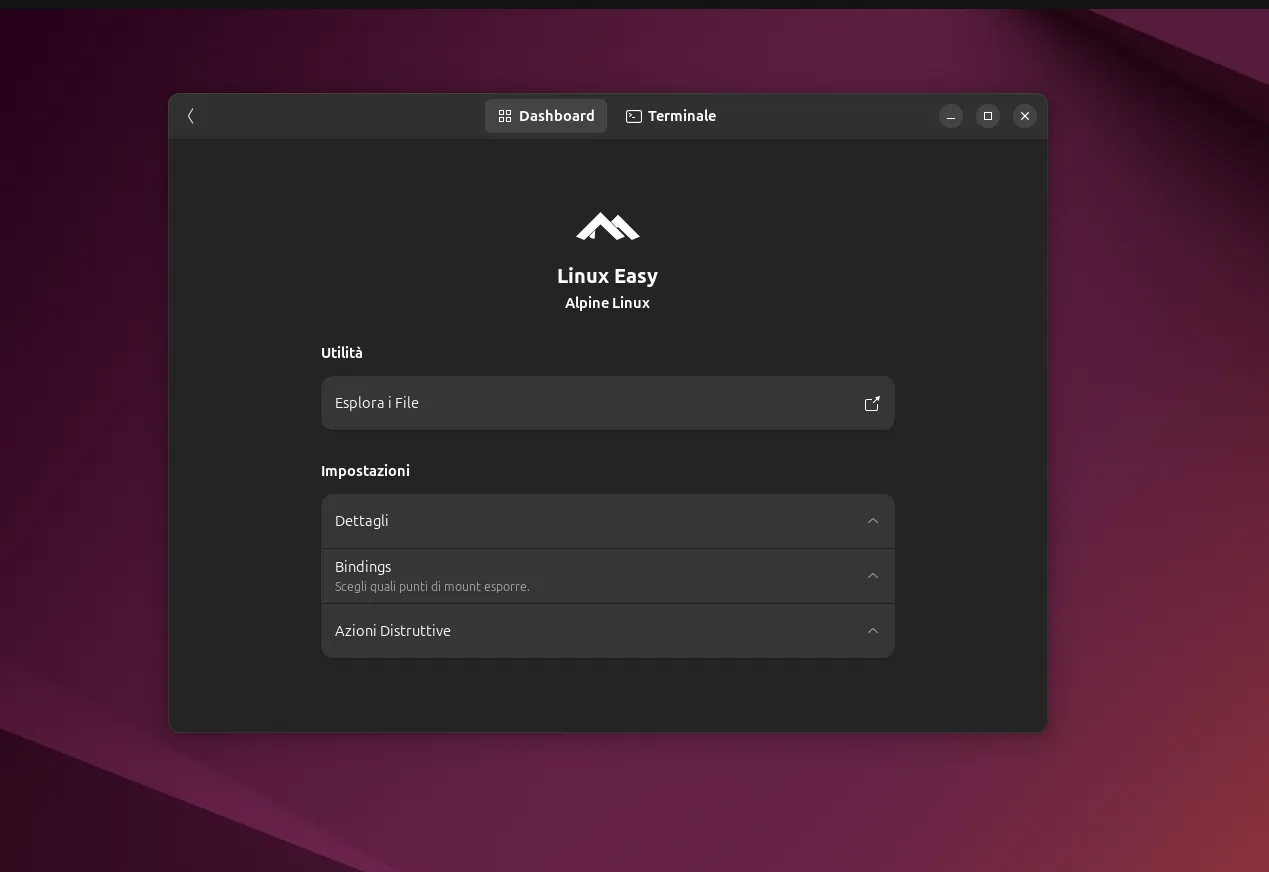The height and width of the screenshot is (872, 1269).
Task: Click the Dettagli row label
Action: (362, 521)
